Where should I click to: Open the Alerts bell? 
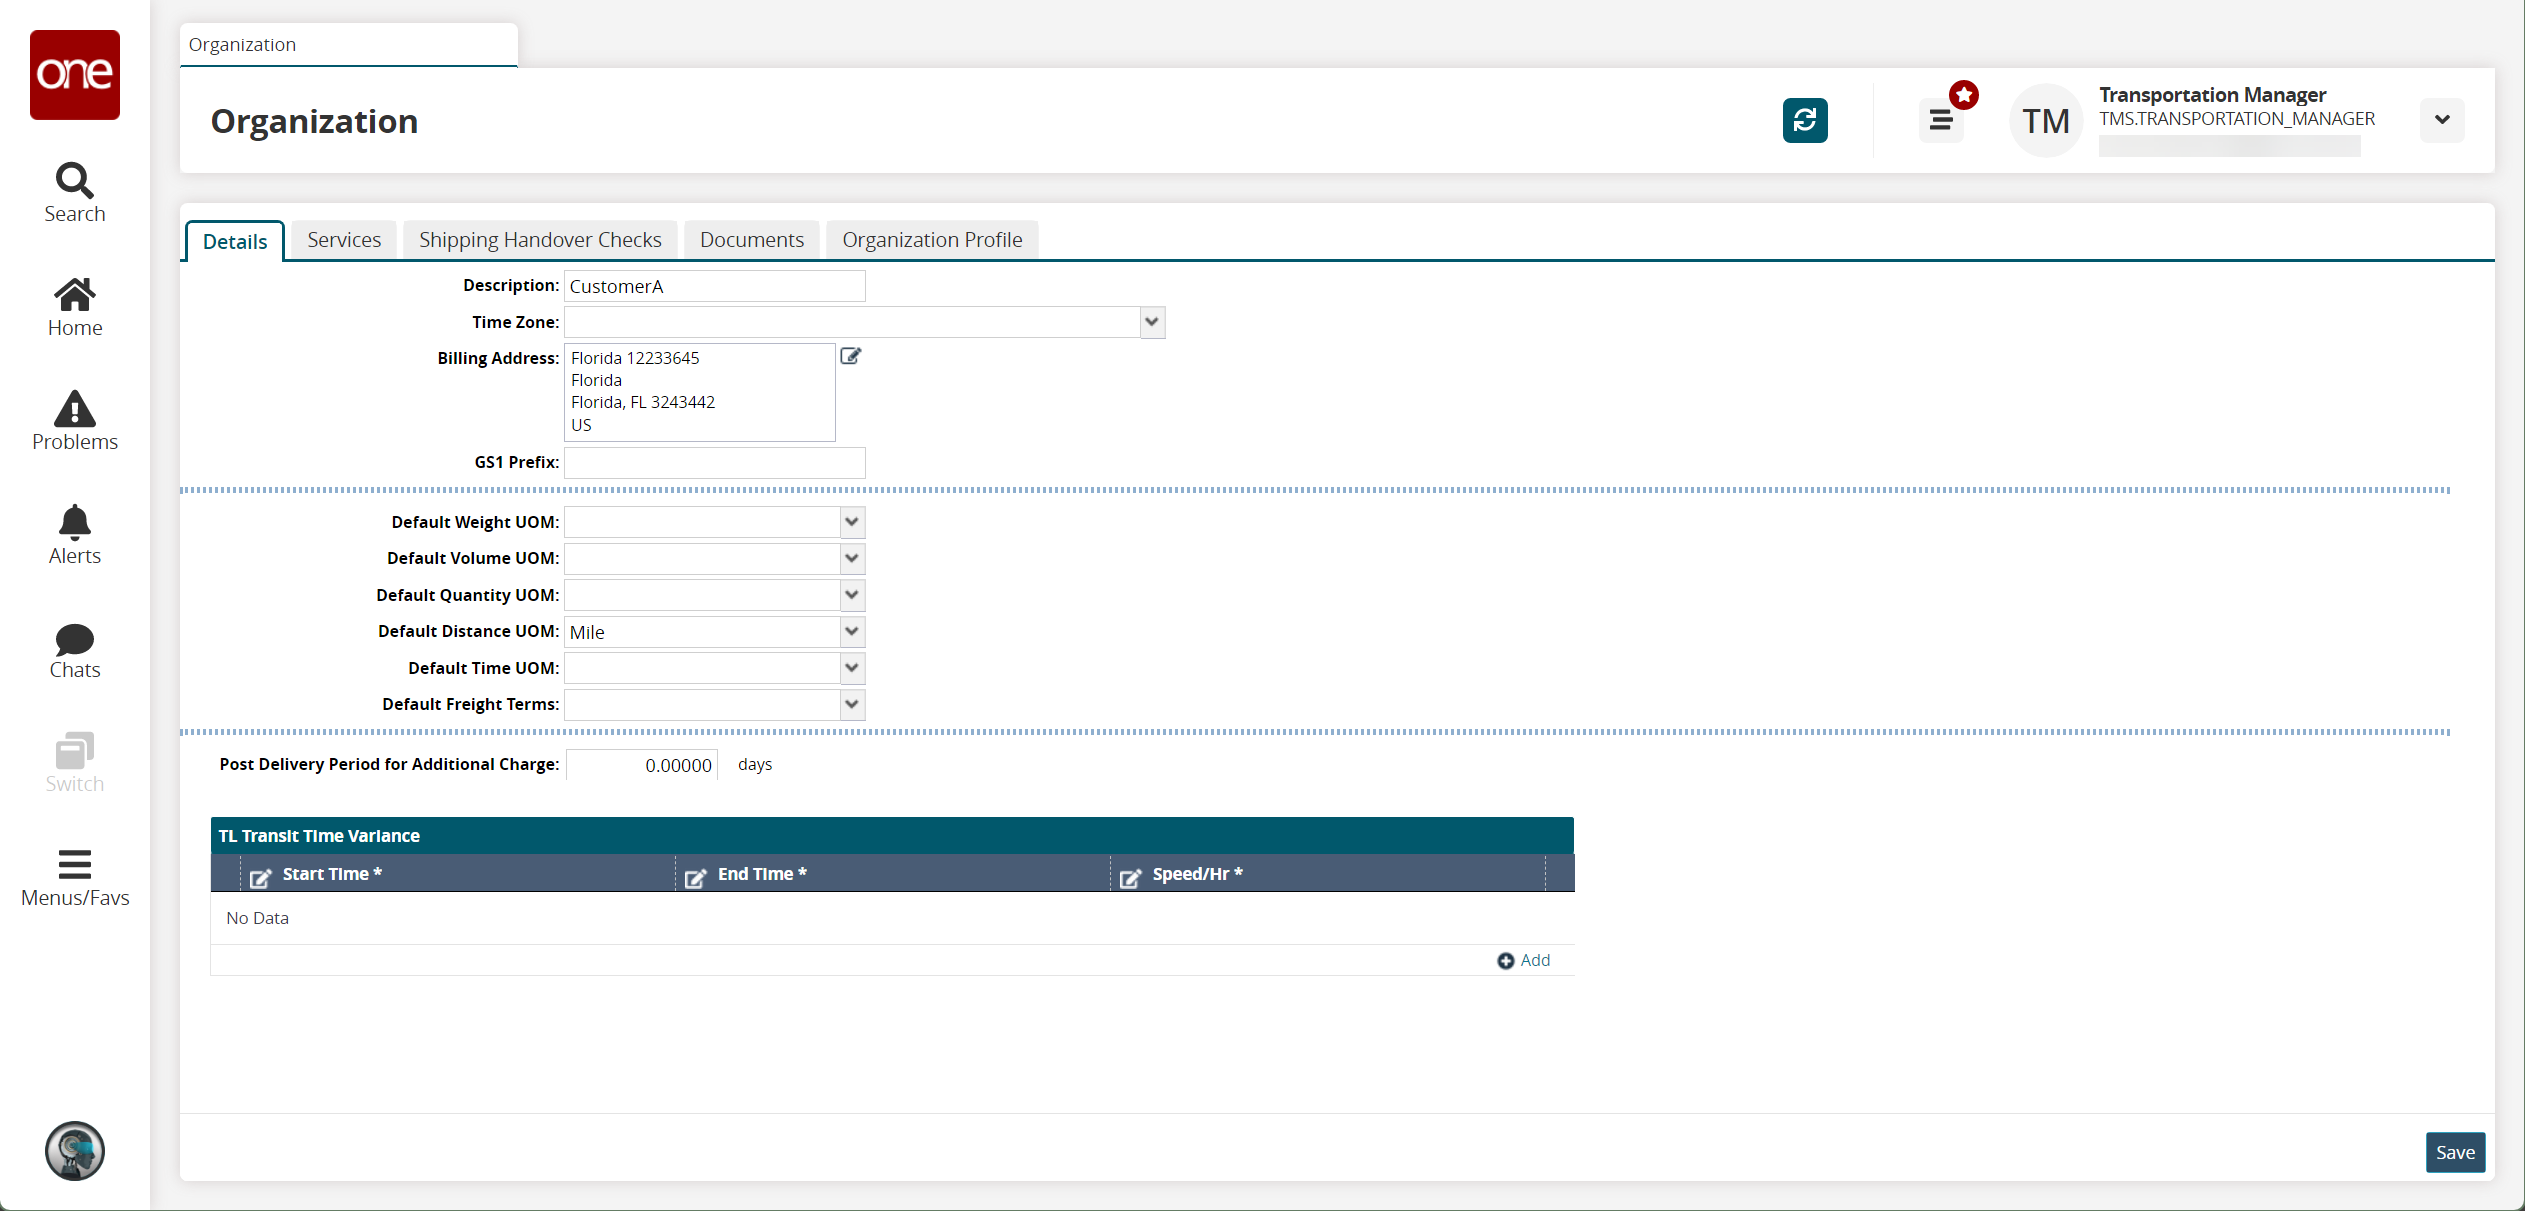[75, 536]
